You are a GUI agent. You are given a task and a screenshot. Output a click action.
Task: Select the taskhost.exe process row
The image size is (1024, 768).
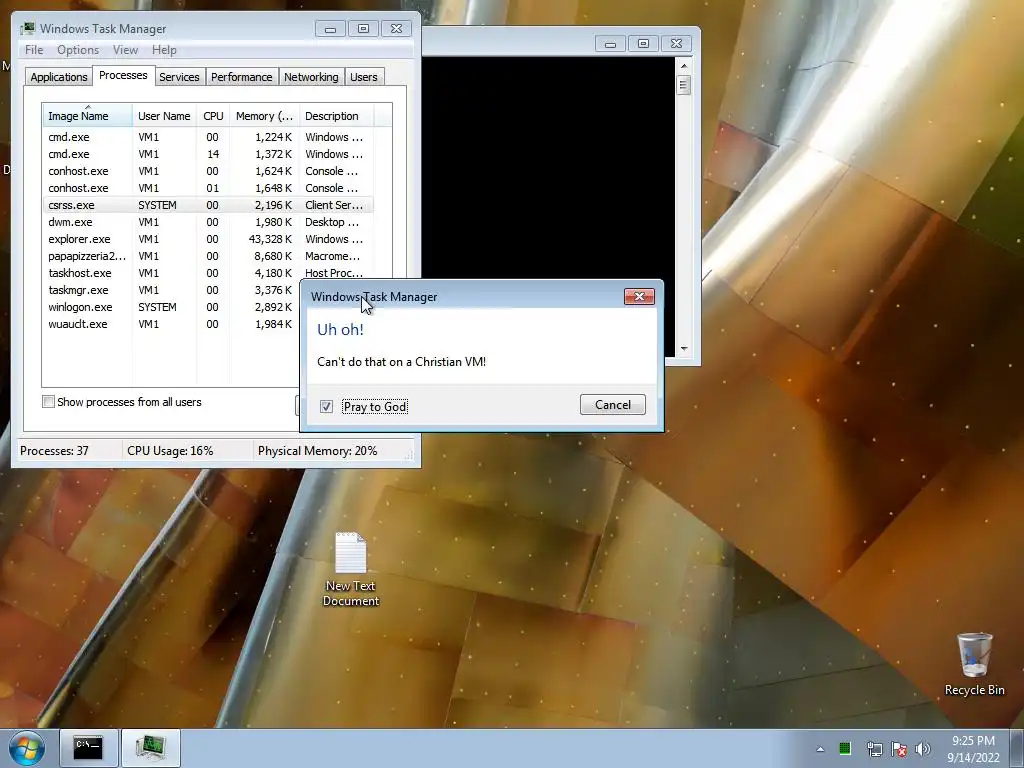pos(208,273)
